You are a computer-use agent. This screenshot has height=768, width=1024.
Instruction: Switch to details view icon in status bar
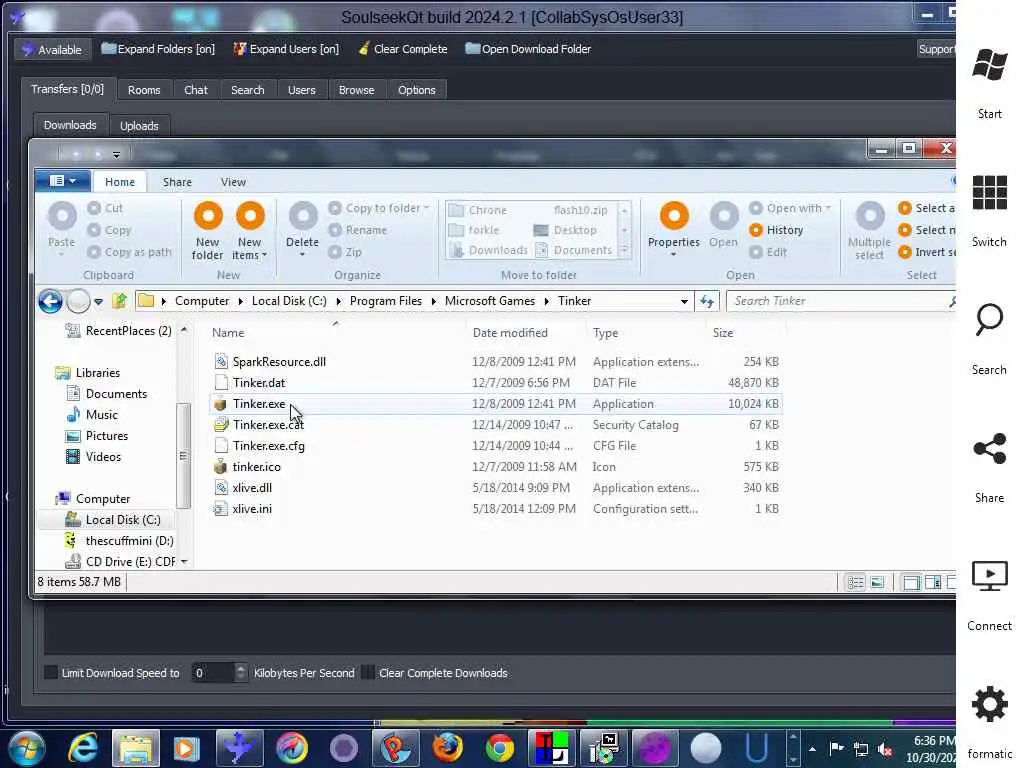(856, 582)
